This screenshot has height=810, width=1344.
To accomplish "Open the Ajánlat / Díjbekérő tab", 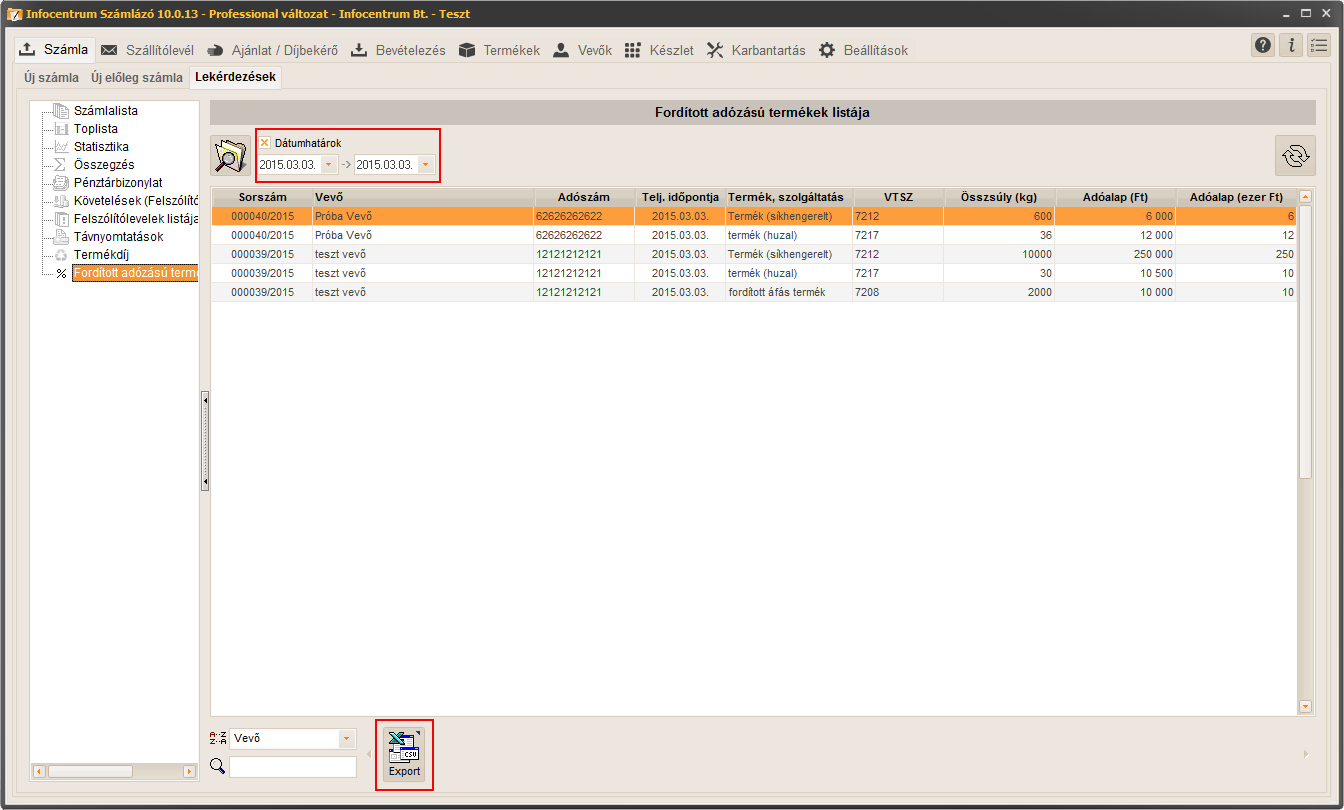I will tap(272, 50).
